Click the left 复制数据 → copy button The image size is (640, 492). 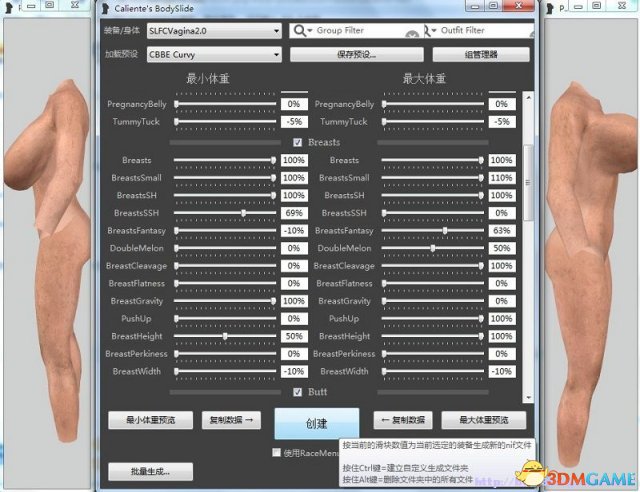point(231,420)
